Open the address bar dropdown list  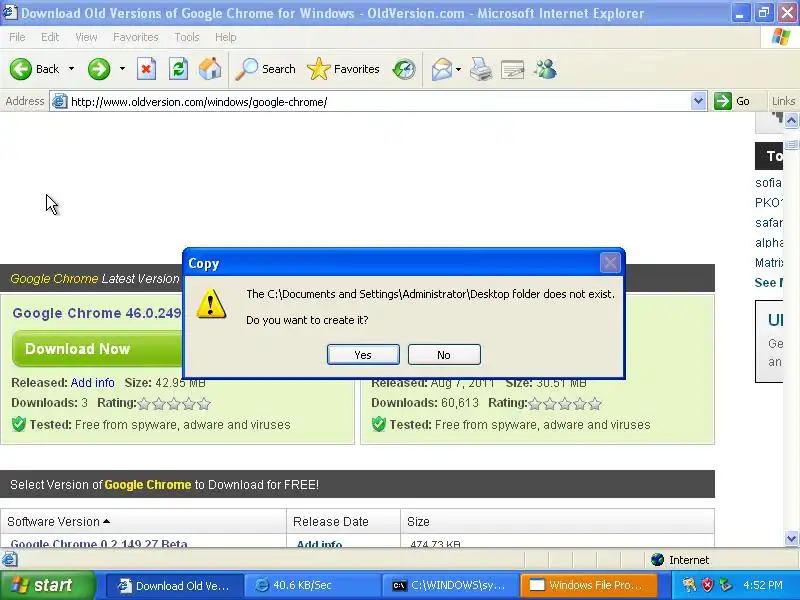(x=698, y=101)
